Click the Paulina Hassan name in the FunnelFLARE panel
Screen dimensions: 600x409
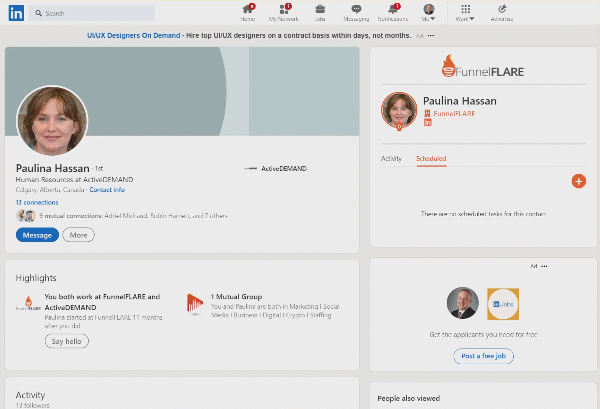460,101
